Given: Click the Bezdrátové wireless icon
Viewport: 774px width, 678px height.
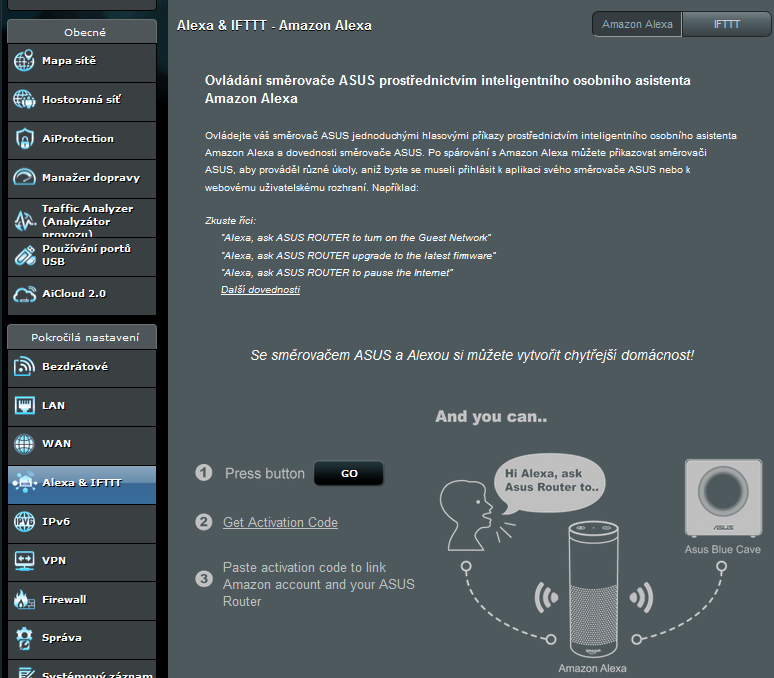Looking at the screenshot, I should [24, 367].
